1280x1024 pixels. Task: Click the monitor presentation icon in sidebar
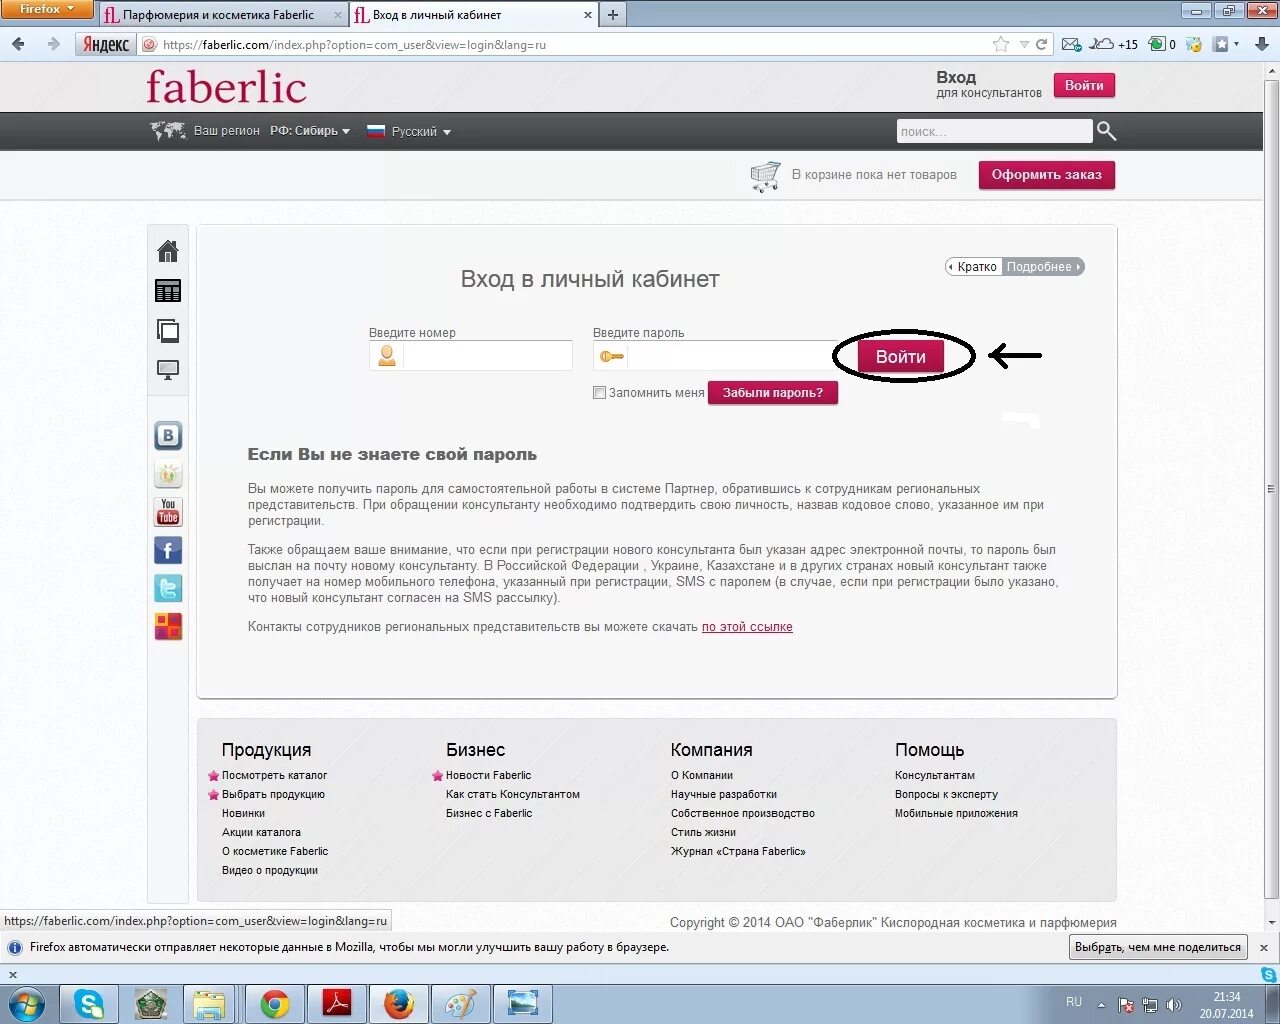point(168,370)
